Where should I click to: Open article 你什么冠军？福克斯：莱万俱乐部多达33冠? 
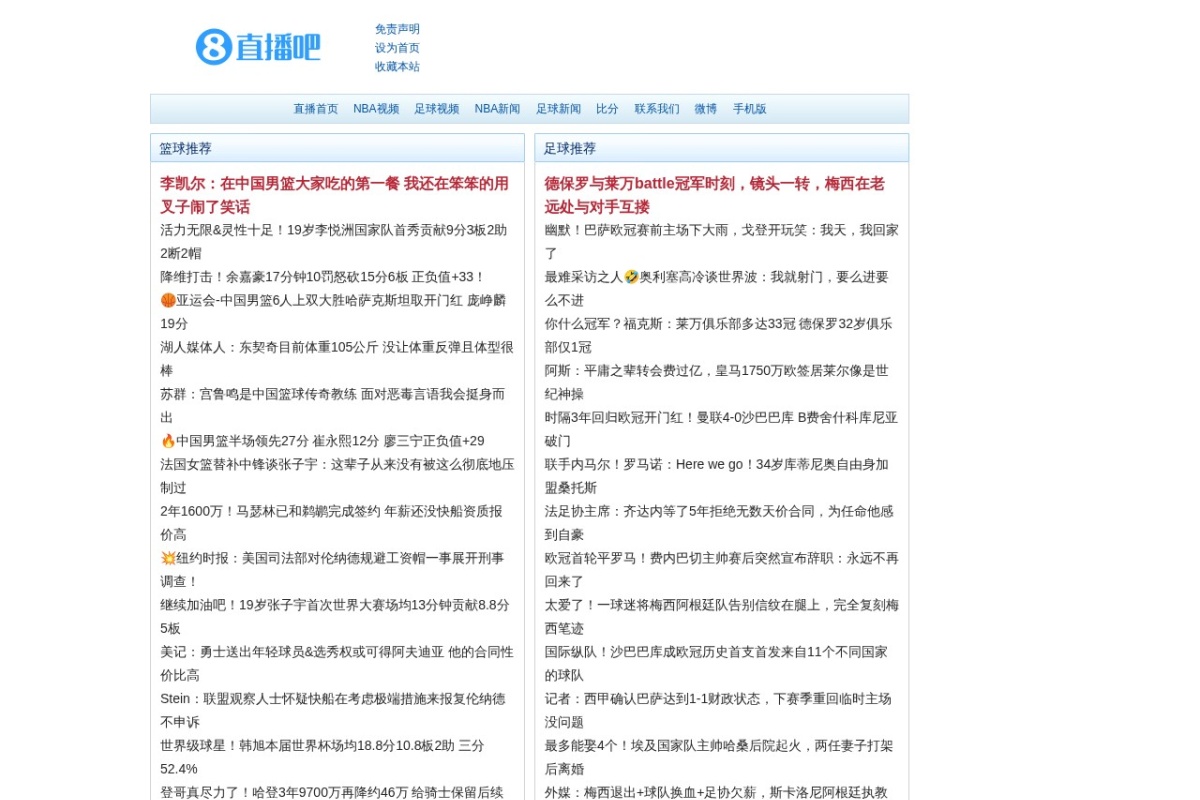(719, 335)
